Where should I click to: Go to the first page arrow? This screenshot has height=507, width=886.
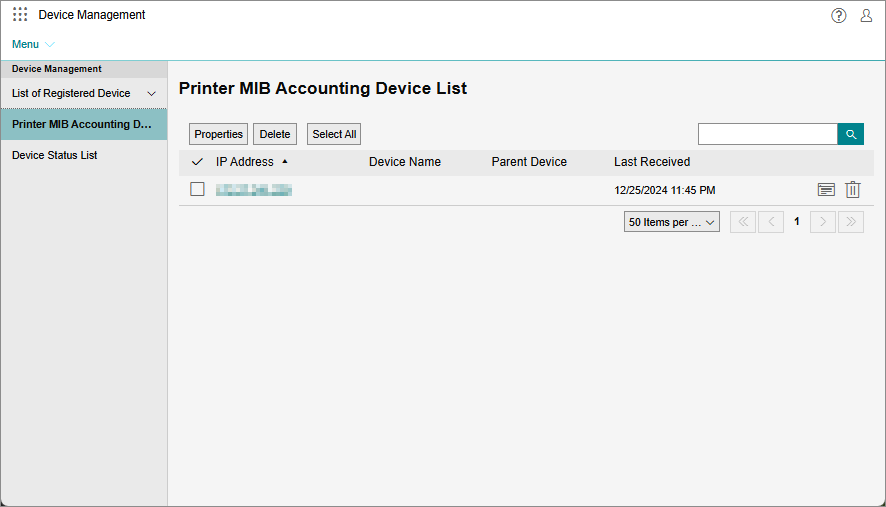pyautogui.click(x=743, y=222)
